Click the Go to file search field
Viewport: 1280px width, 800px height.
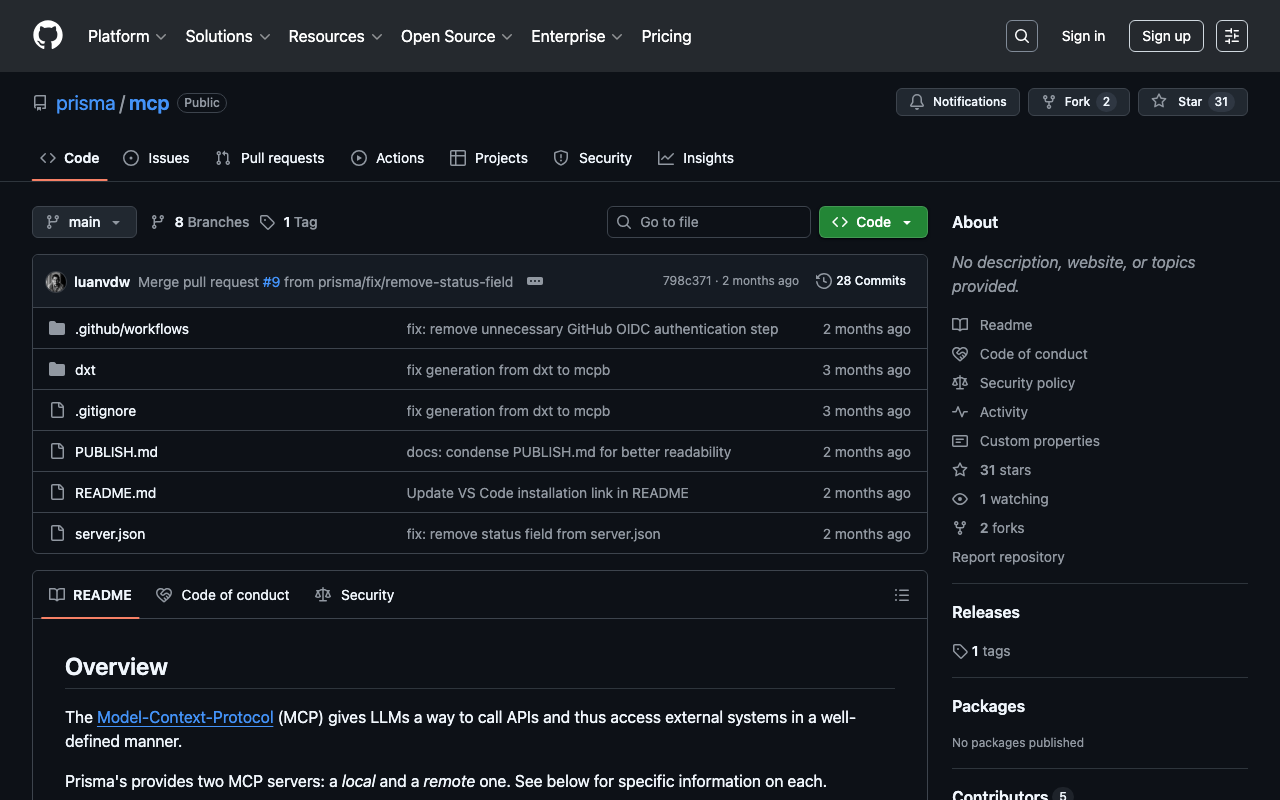pyautogui.click(x=709, y=222)
